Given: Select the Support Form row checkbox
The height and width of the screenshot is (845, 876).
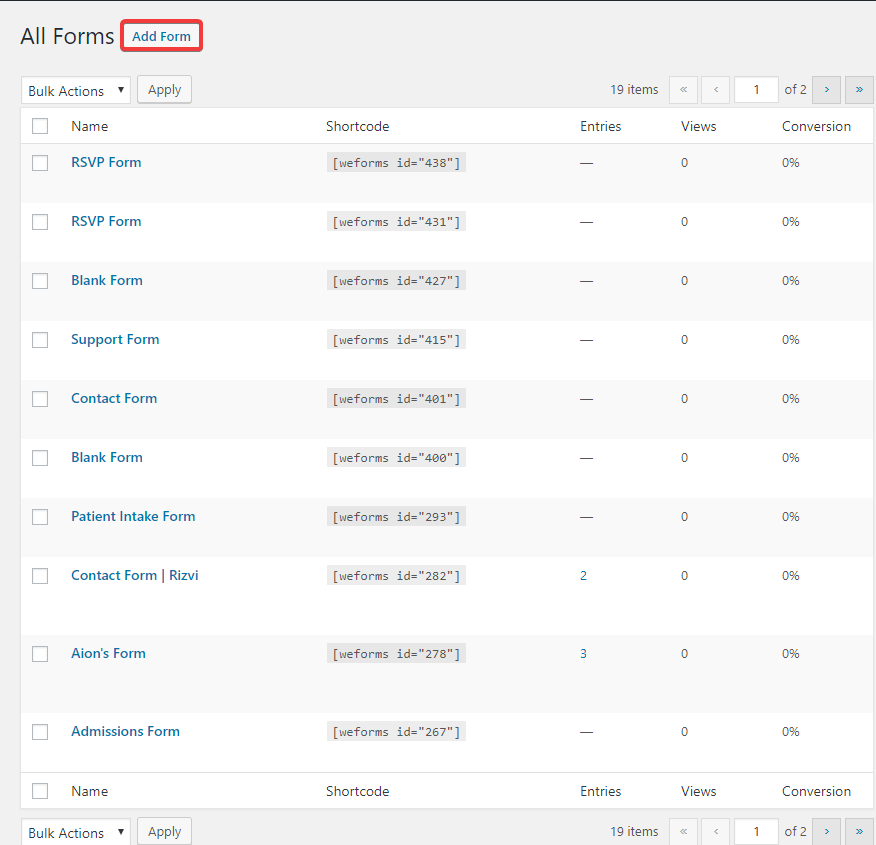Looking at the screenshot, I should (40, 340).
